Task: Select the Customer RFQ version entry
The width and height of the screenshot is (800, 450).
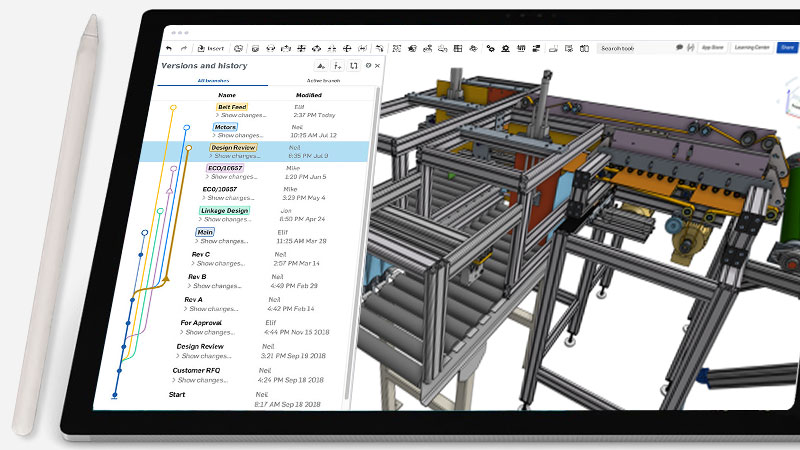Action: point(196,371)
